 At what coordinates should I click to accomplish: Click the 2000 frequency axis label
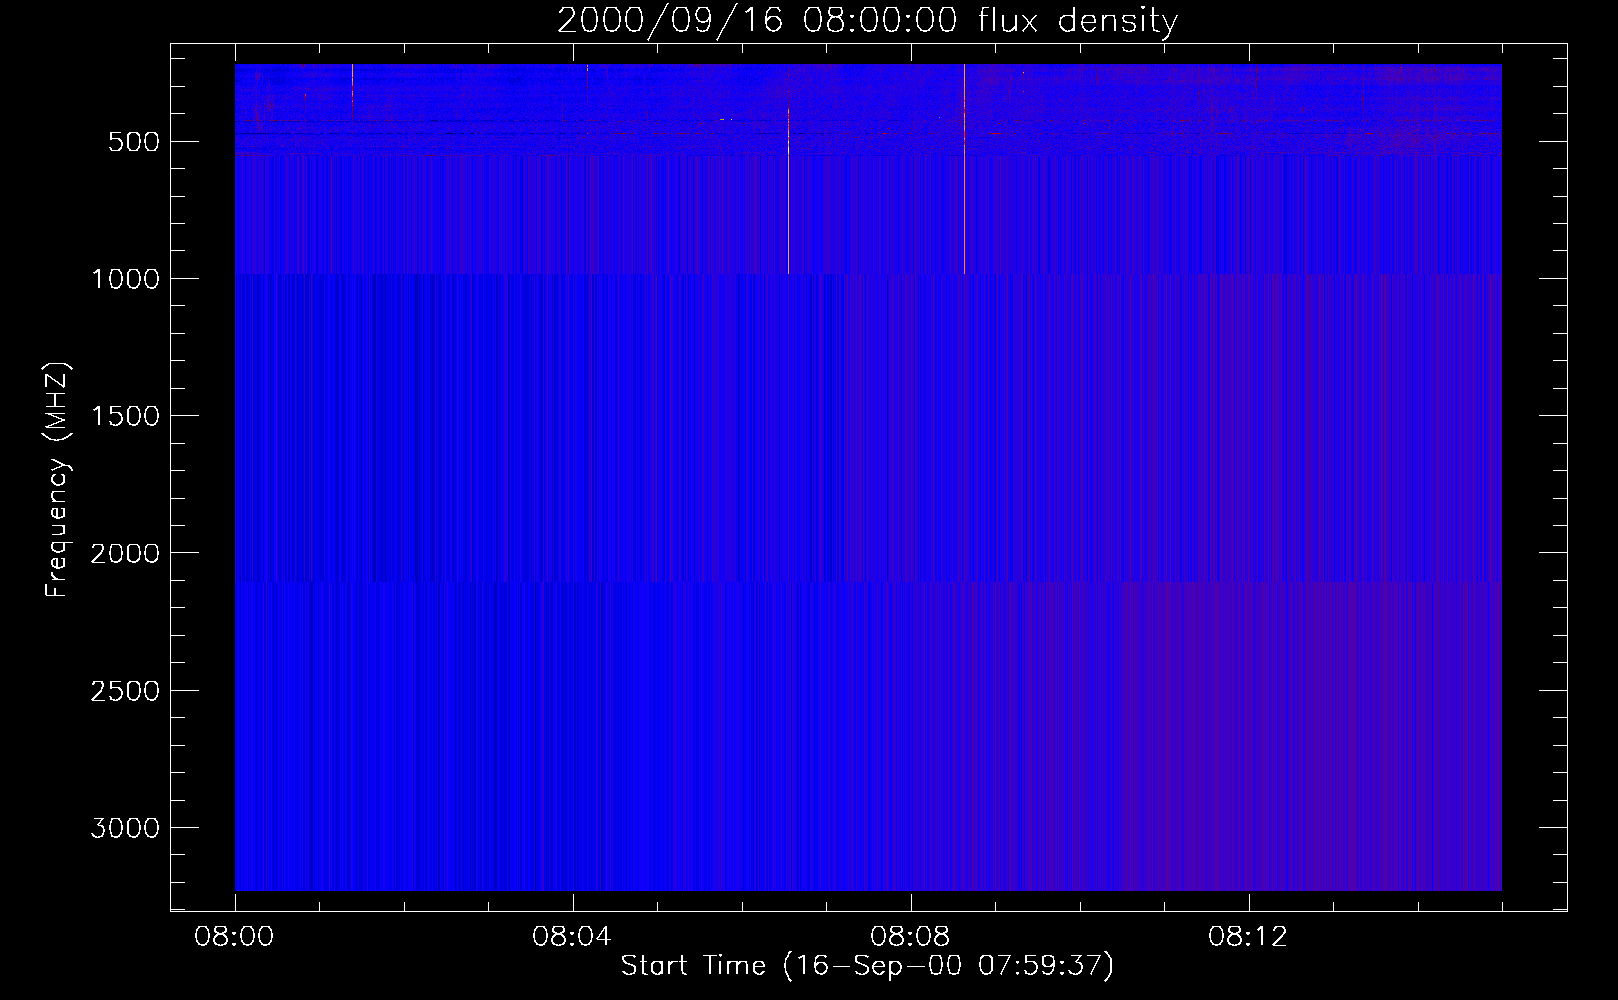pyautogui.click(x=125, y=553)
